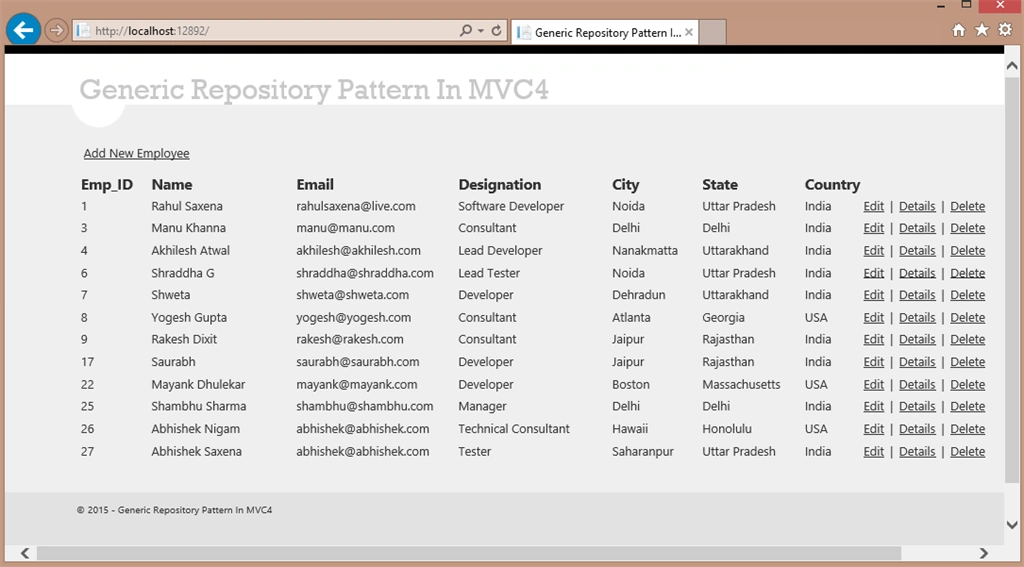The image size is (1024, 567).
Task: Edit Abhishek Nigam's record
Action: [x=873, y=429]
